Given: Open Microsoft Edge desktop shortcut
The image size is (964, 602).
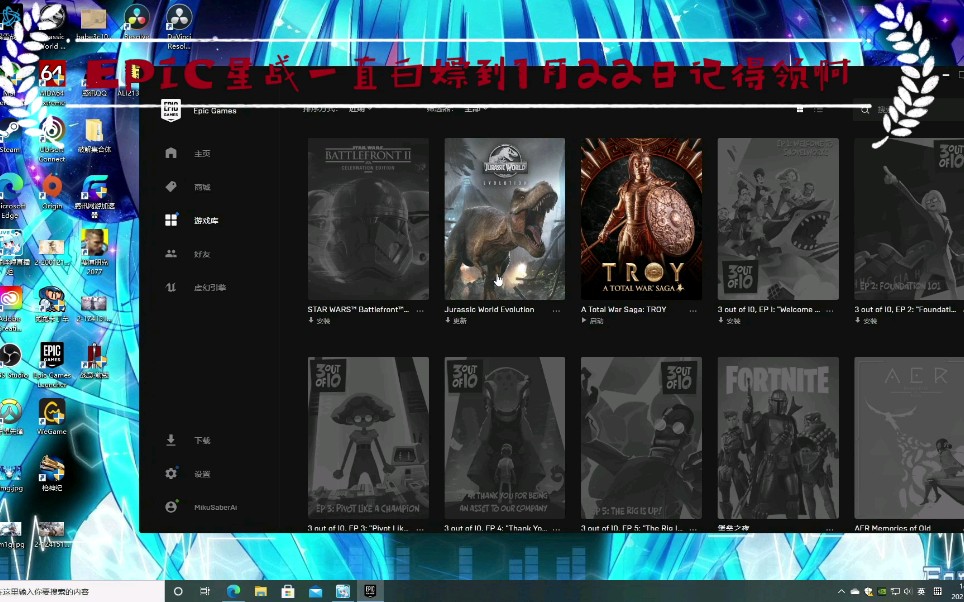Looking at the screenshot, I should pyautogui.click(x=10, y=197).
